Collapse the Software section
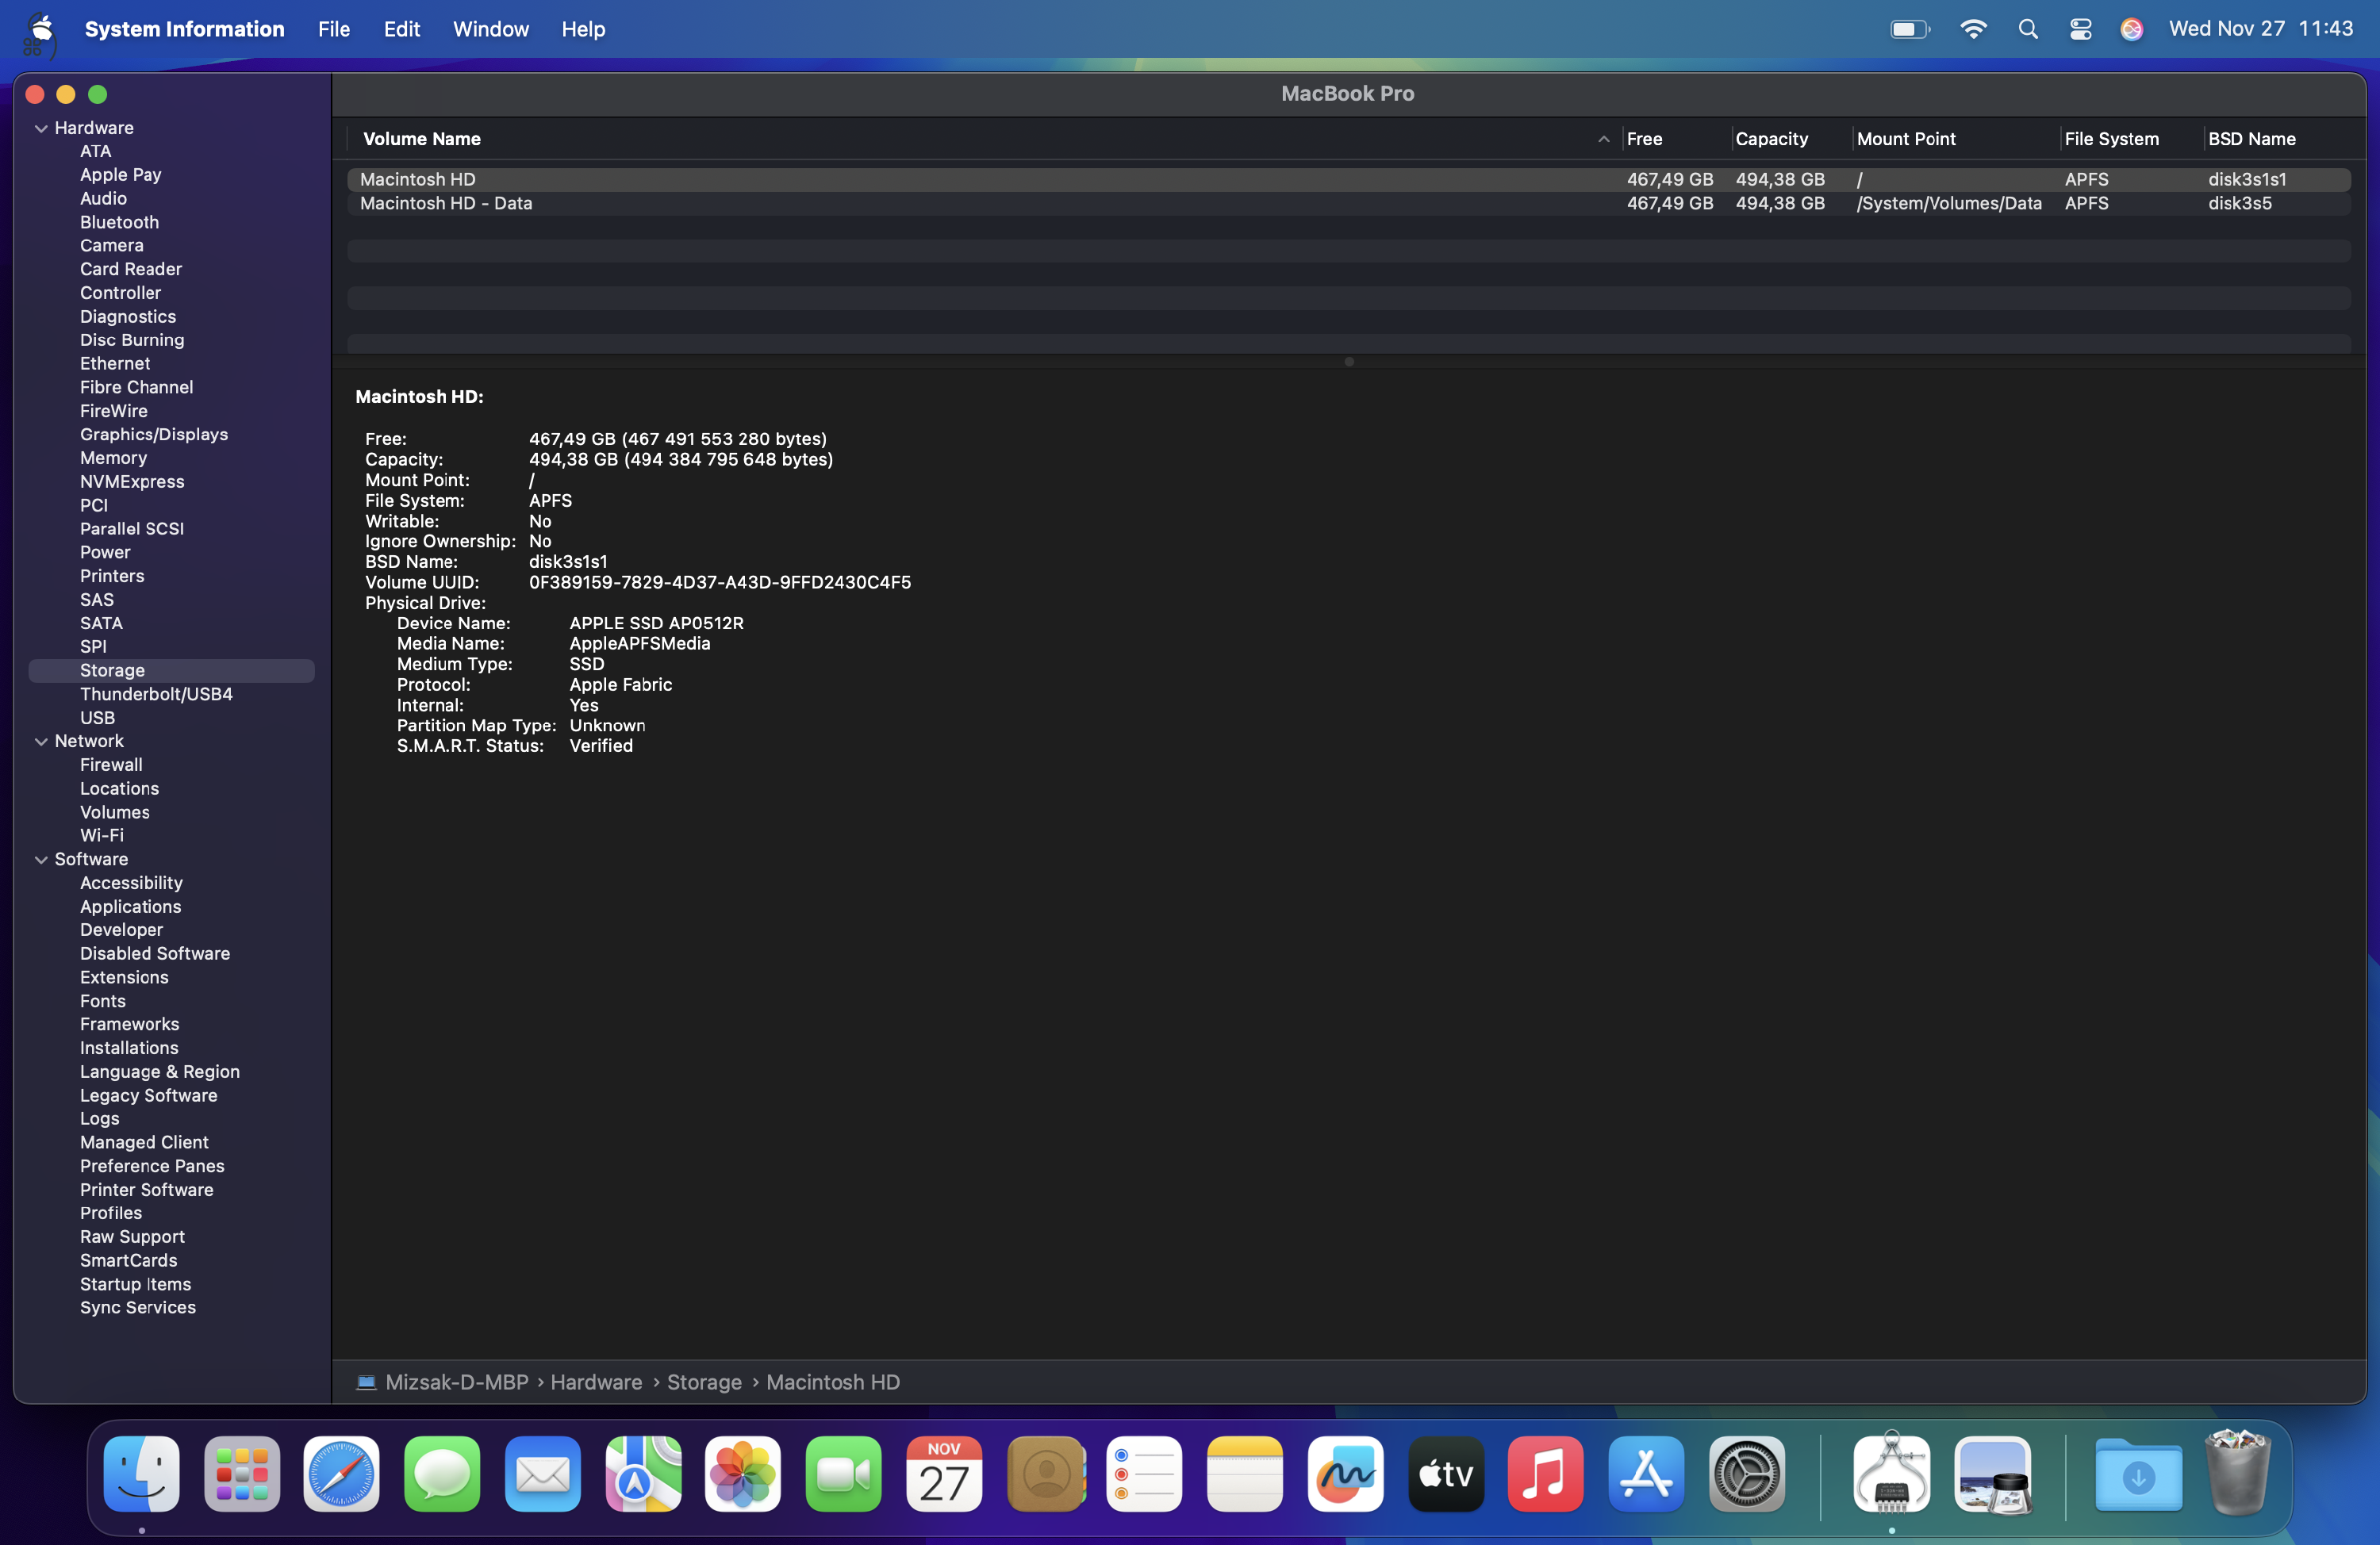Viewport: 2380px width, 1545px height. click(41, 859)
